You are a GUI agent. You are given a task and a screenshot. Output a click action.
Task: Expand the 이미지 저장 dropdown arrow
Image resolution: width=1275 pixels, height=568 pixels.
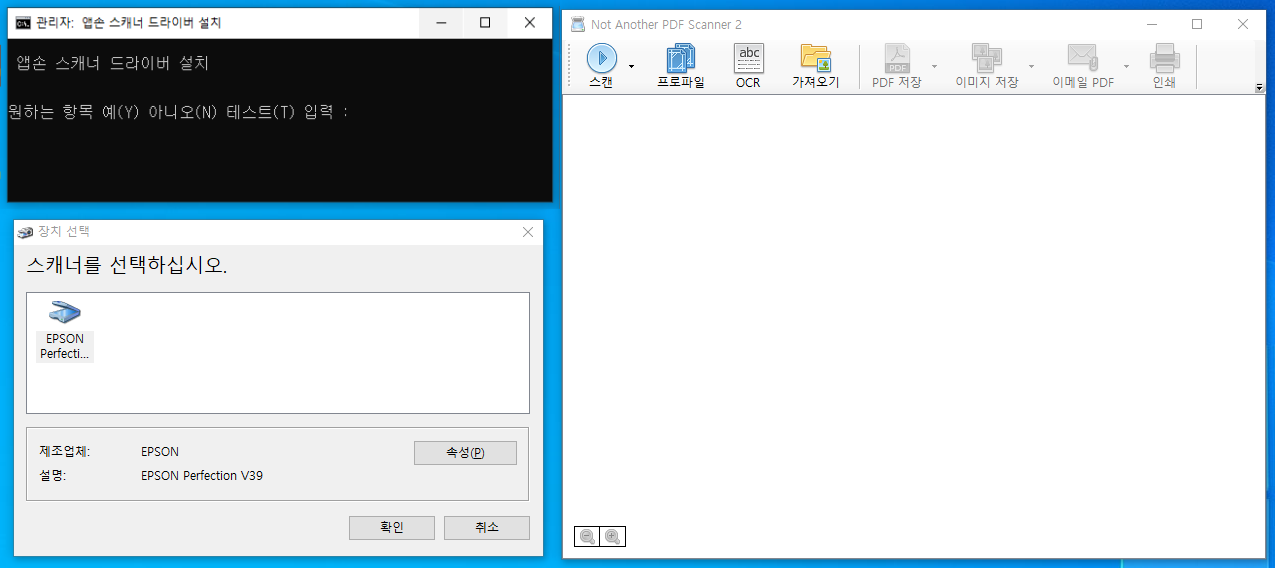(x=1031, y=66)
